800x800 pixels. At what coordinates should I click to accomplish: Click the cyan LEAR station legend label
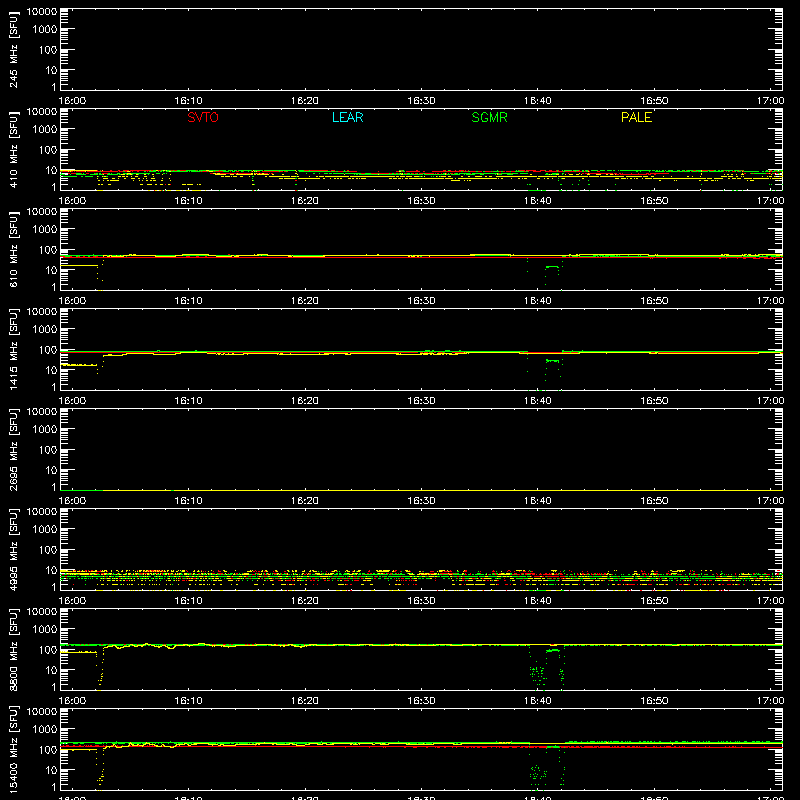tap(347, 117)
